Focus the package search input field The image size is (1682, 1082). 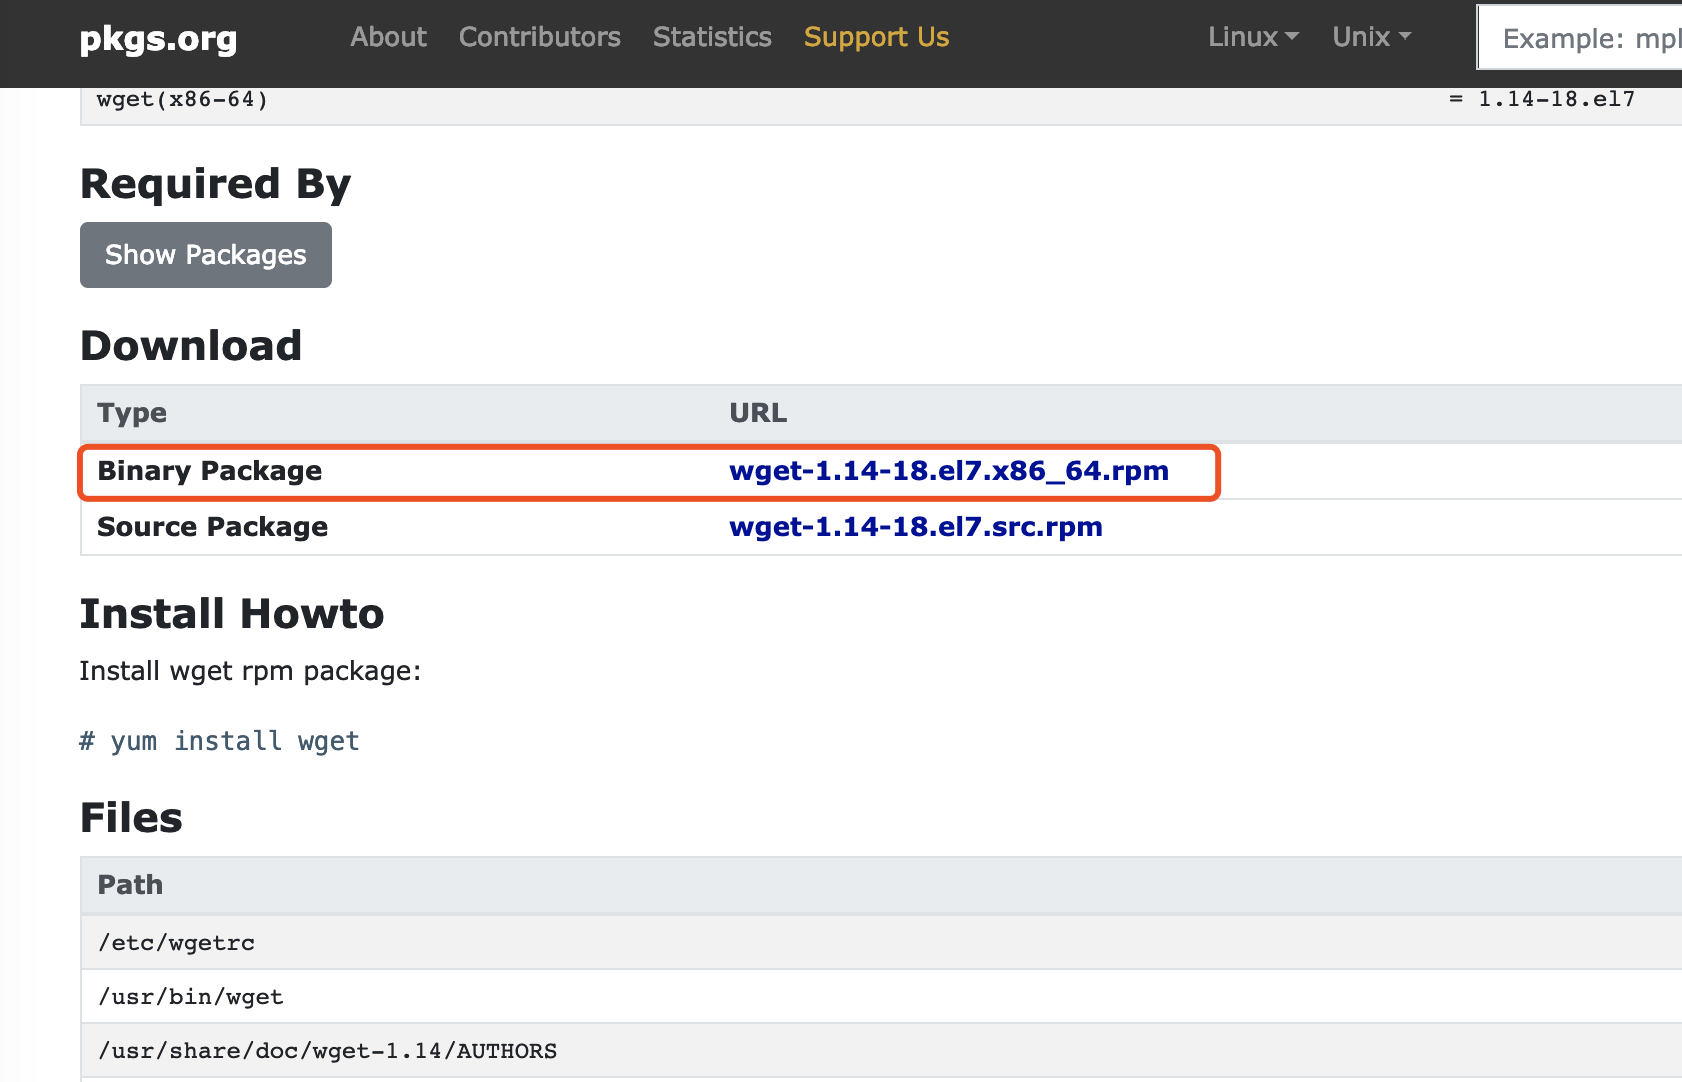click(1580, 38)
